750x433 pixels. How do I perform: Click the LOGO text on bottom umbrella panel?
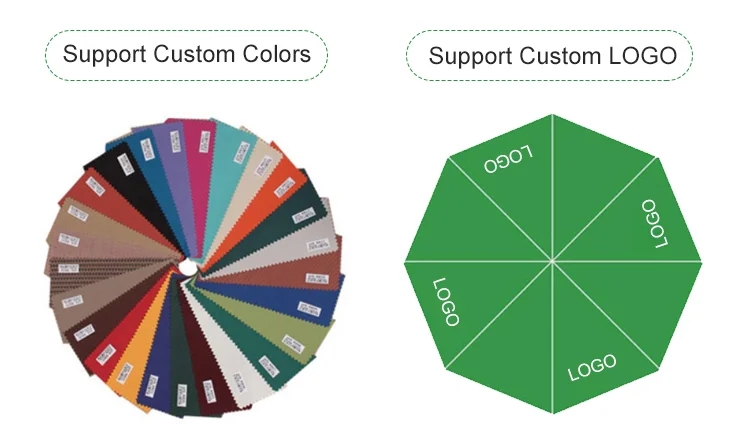click(x=592, y=367)
